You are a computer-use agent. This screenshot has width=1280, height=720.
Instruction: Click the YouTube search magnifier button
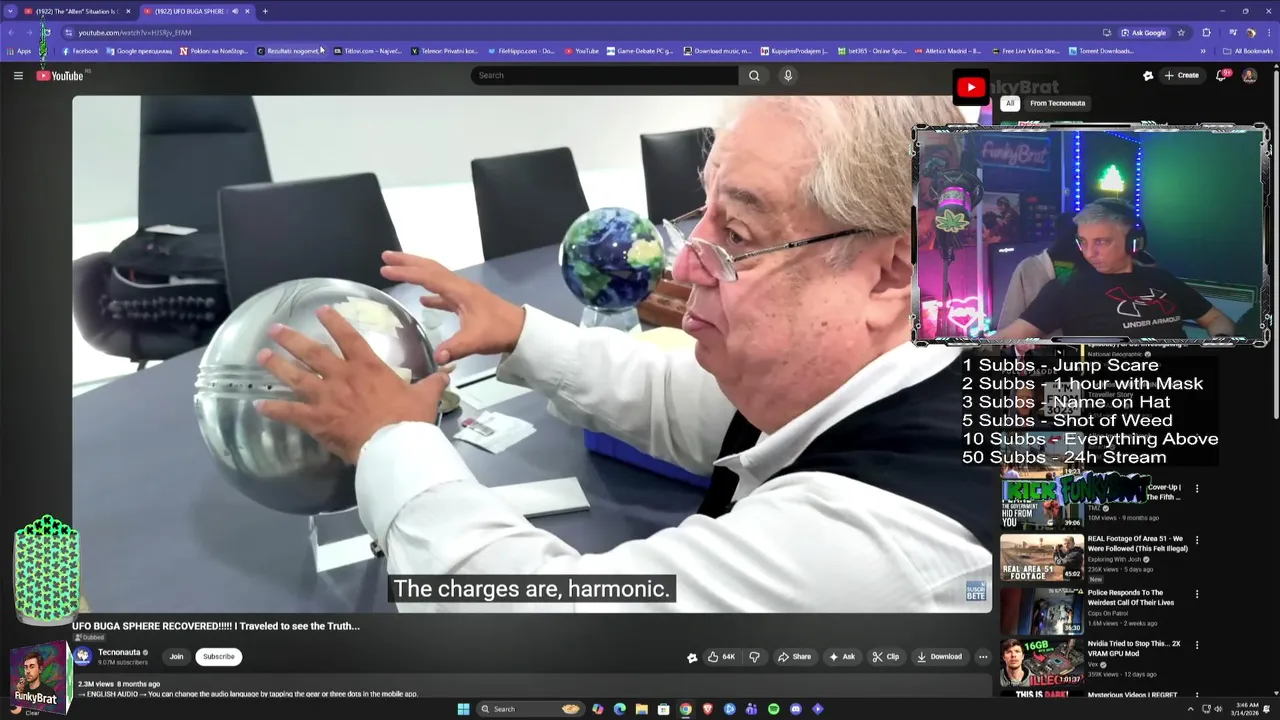point(754,75)
